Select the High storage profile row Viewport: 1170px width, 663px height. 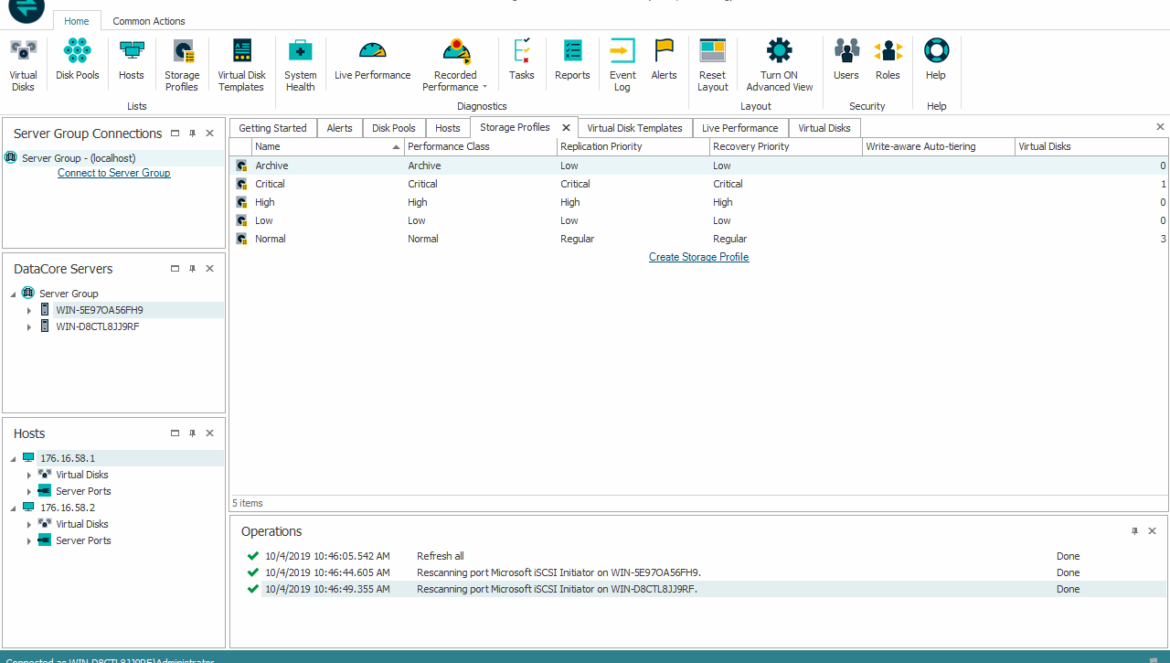tap(699, 202)
